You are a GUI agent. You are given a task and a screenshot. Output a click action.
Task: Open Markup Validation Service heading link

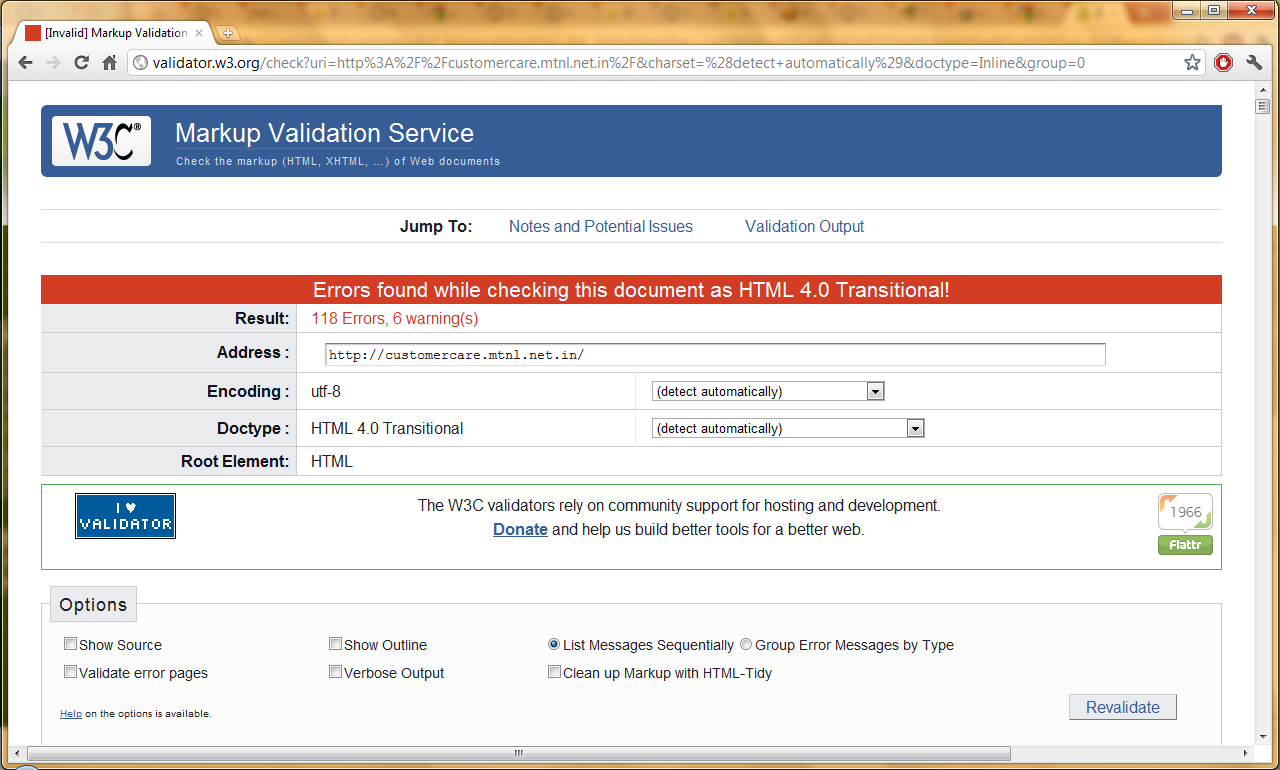pyautogui.click(x=324, y=133)
